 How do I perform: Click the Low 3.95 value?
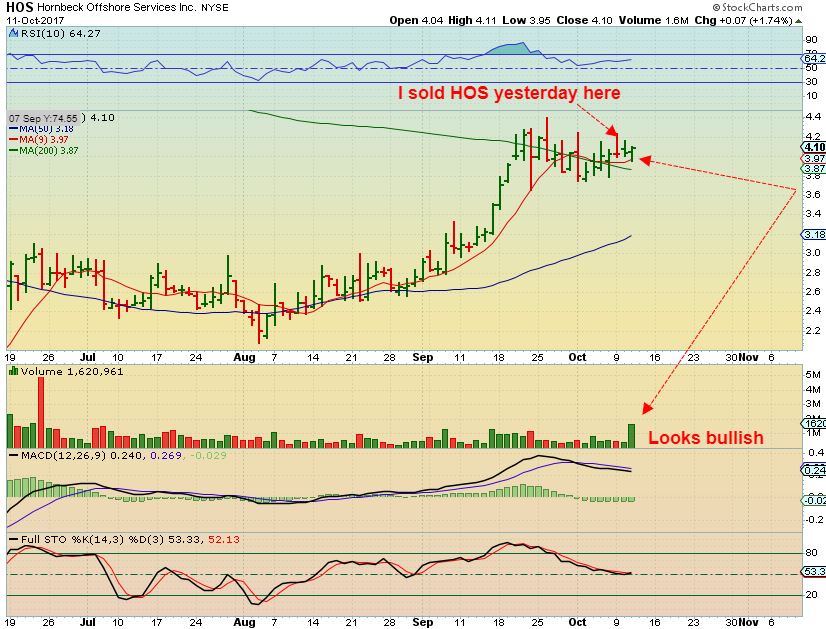click(526, 21)
